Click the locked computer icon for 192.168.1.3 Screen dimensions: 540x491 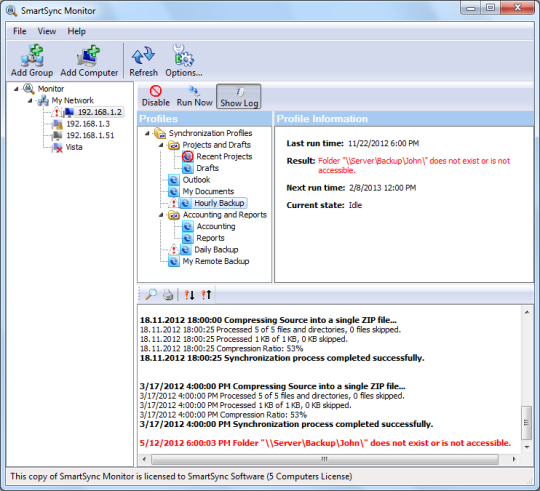point(58,124)
